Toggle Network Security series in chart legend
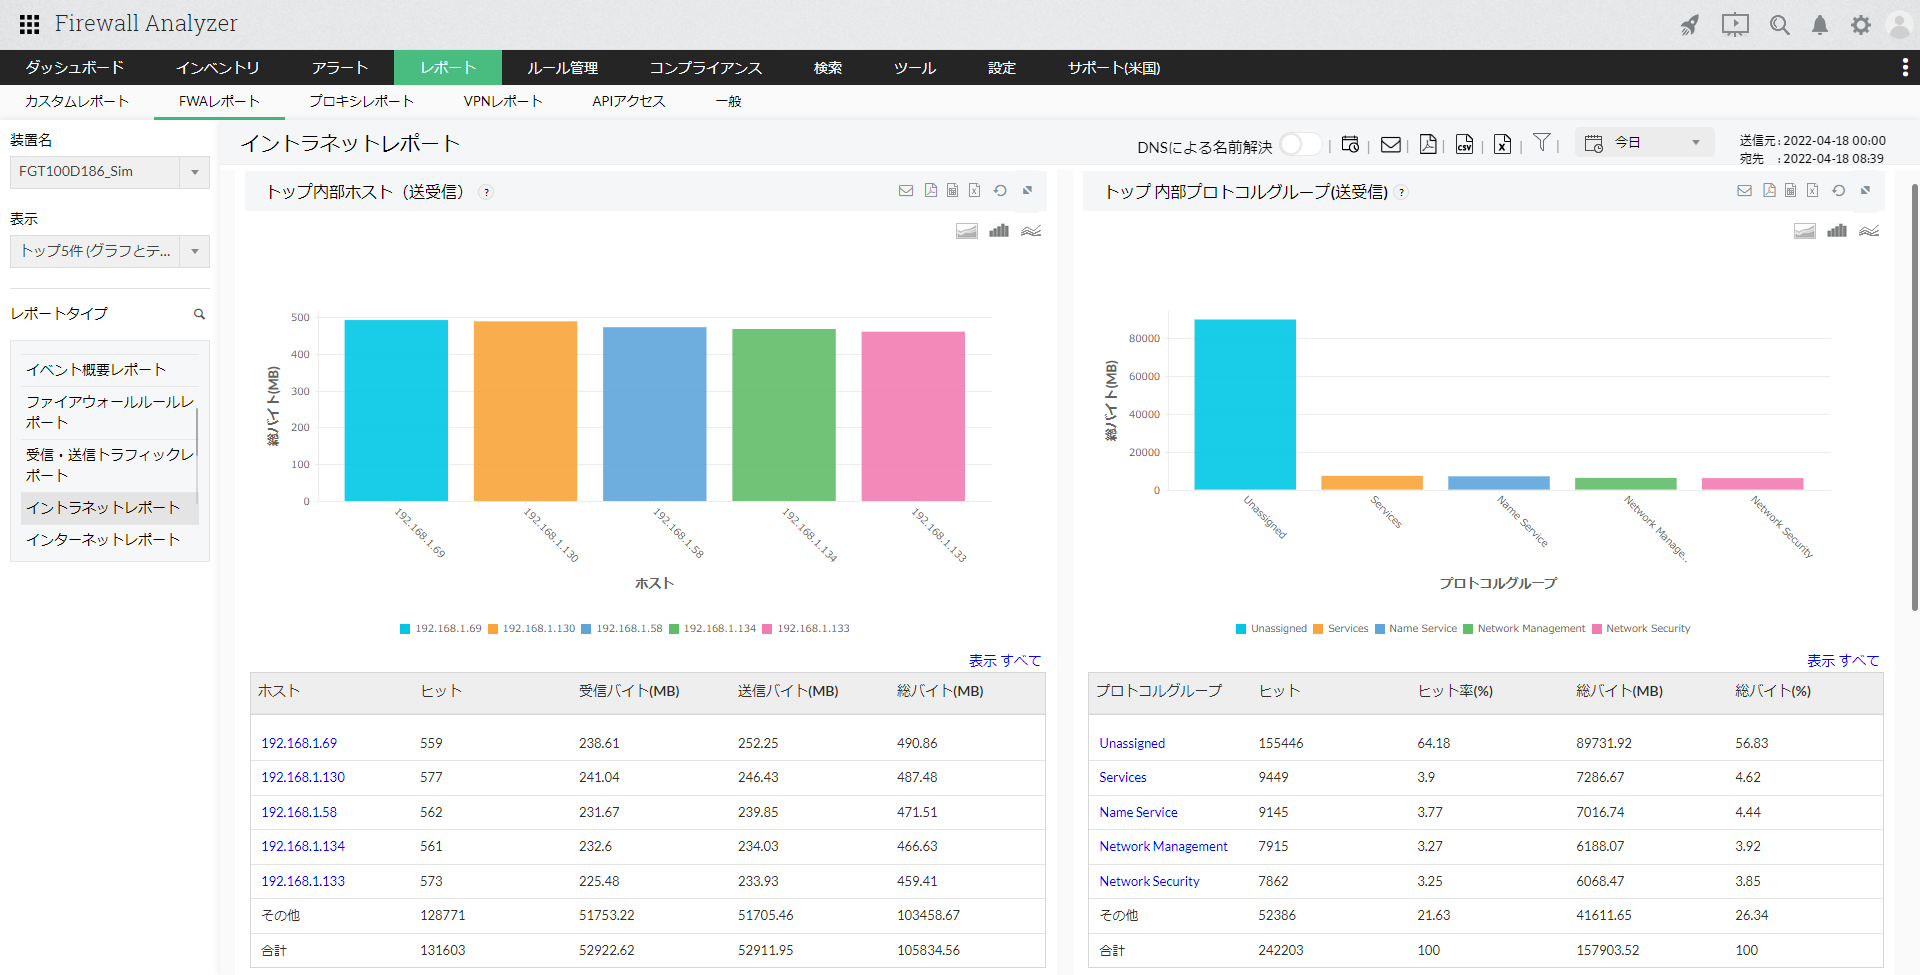 (x=1640, y=629)
